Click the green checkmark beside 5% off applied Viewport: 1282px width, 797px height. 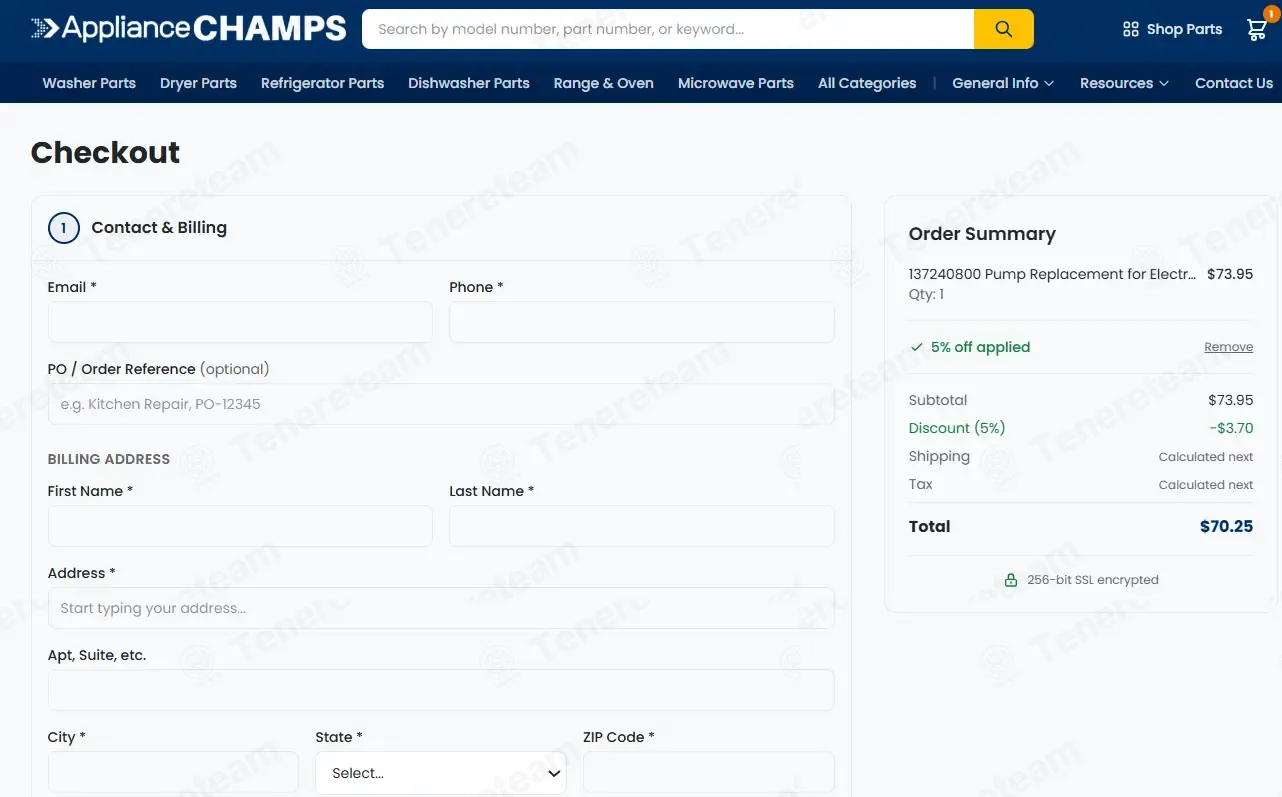point(917,347)
